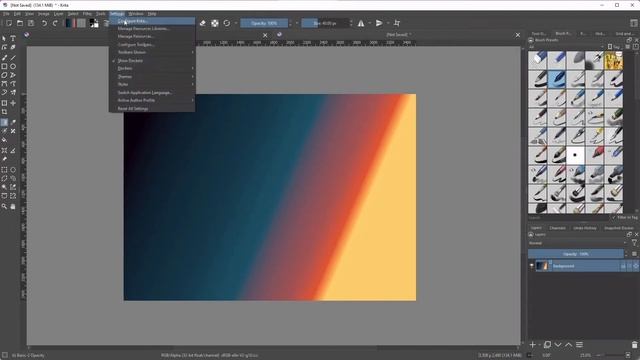This screenshot has width=640, height=360.
Task: Redo the last action
Action: (55, 23)
